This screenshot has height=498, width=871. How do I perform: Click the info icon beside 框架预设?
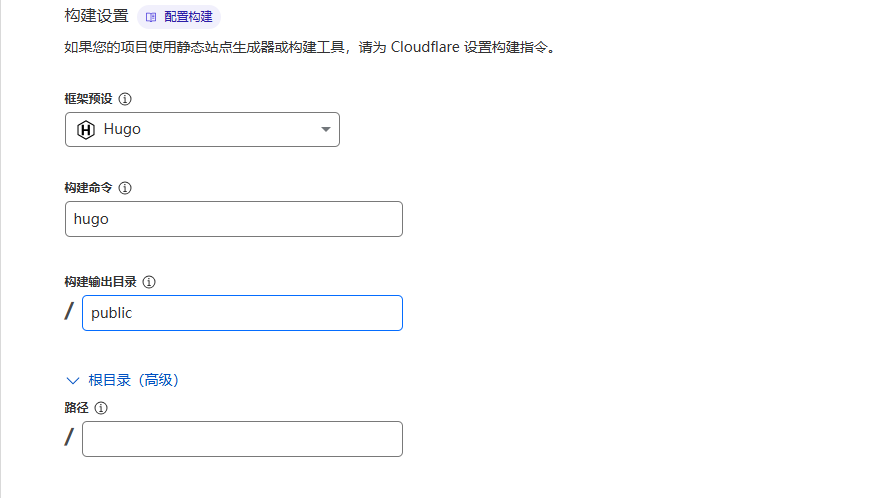pos(125,100)
